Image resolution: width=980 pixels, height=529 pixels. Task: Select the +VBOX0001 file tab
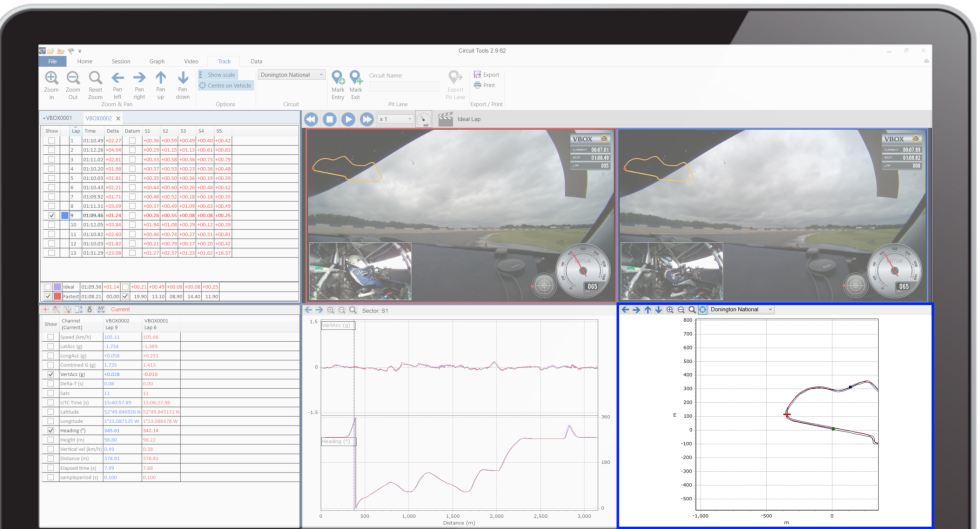click(58, 118)
